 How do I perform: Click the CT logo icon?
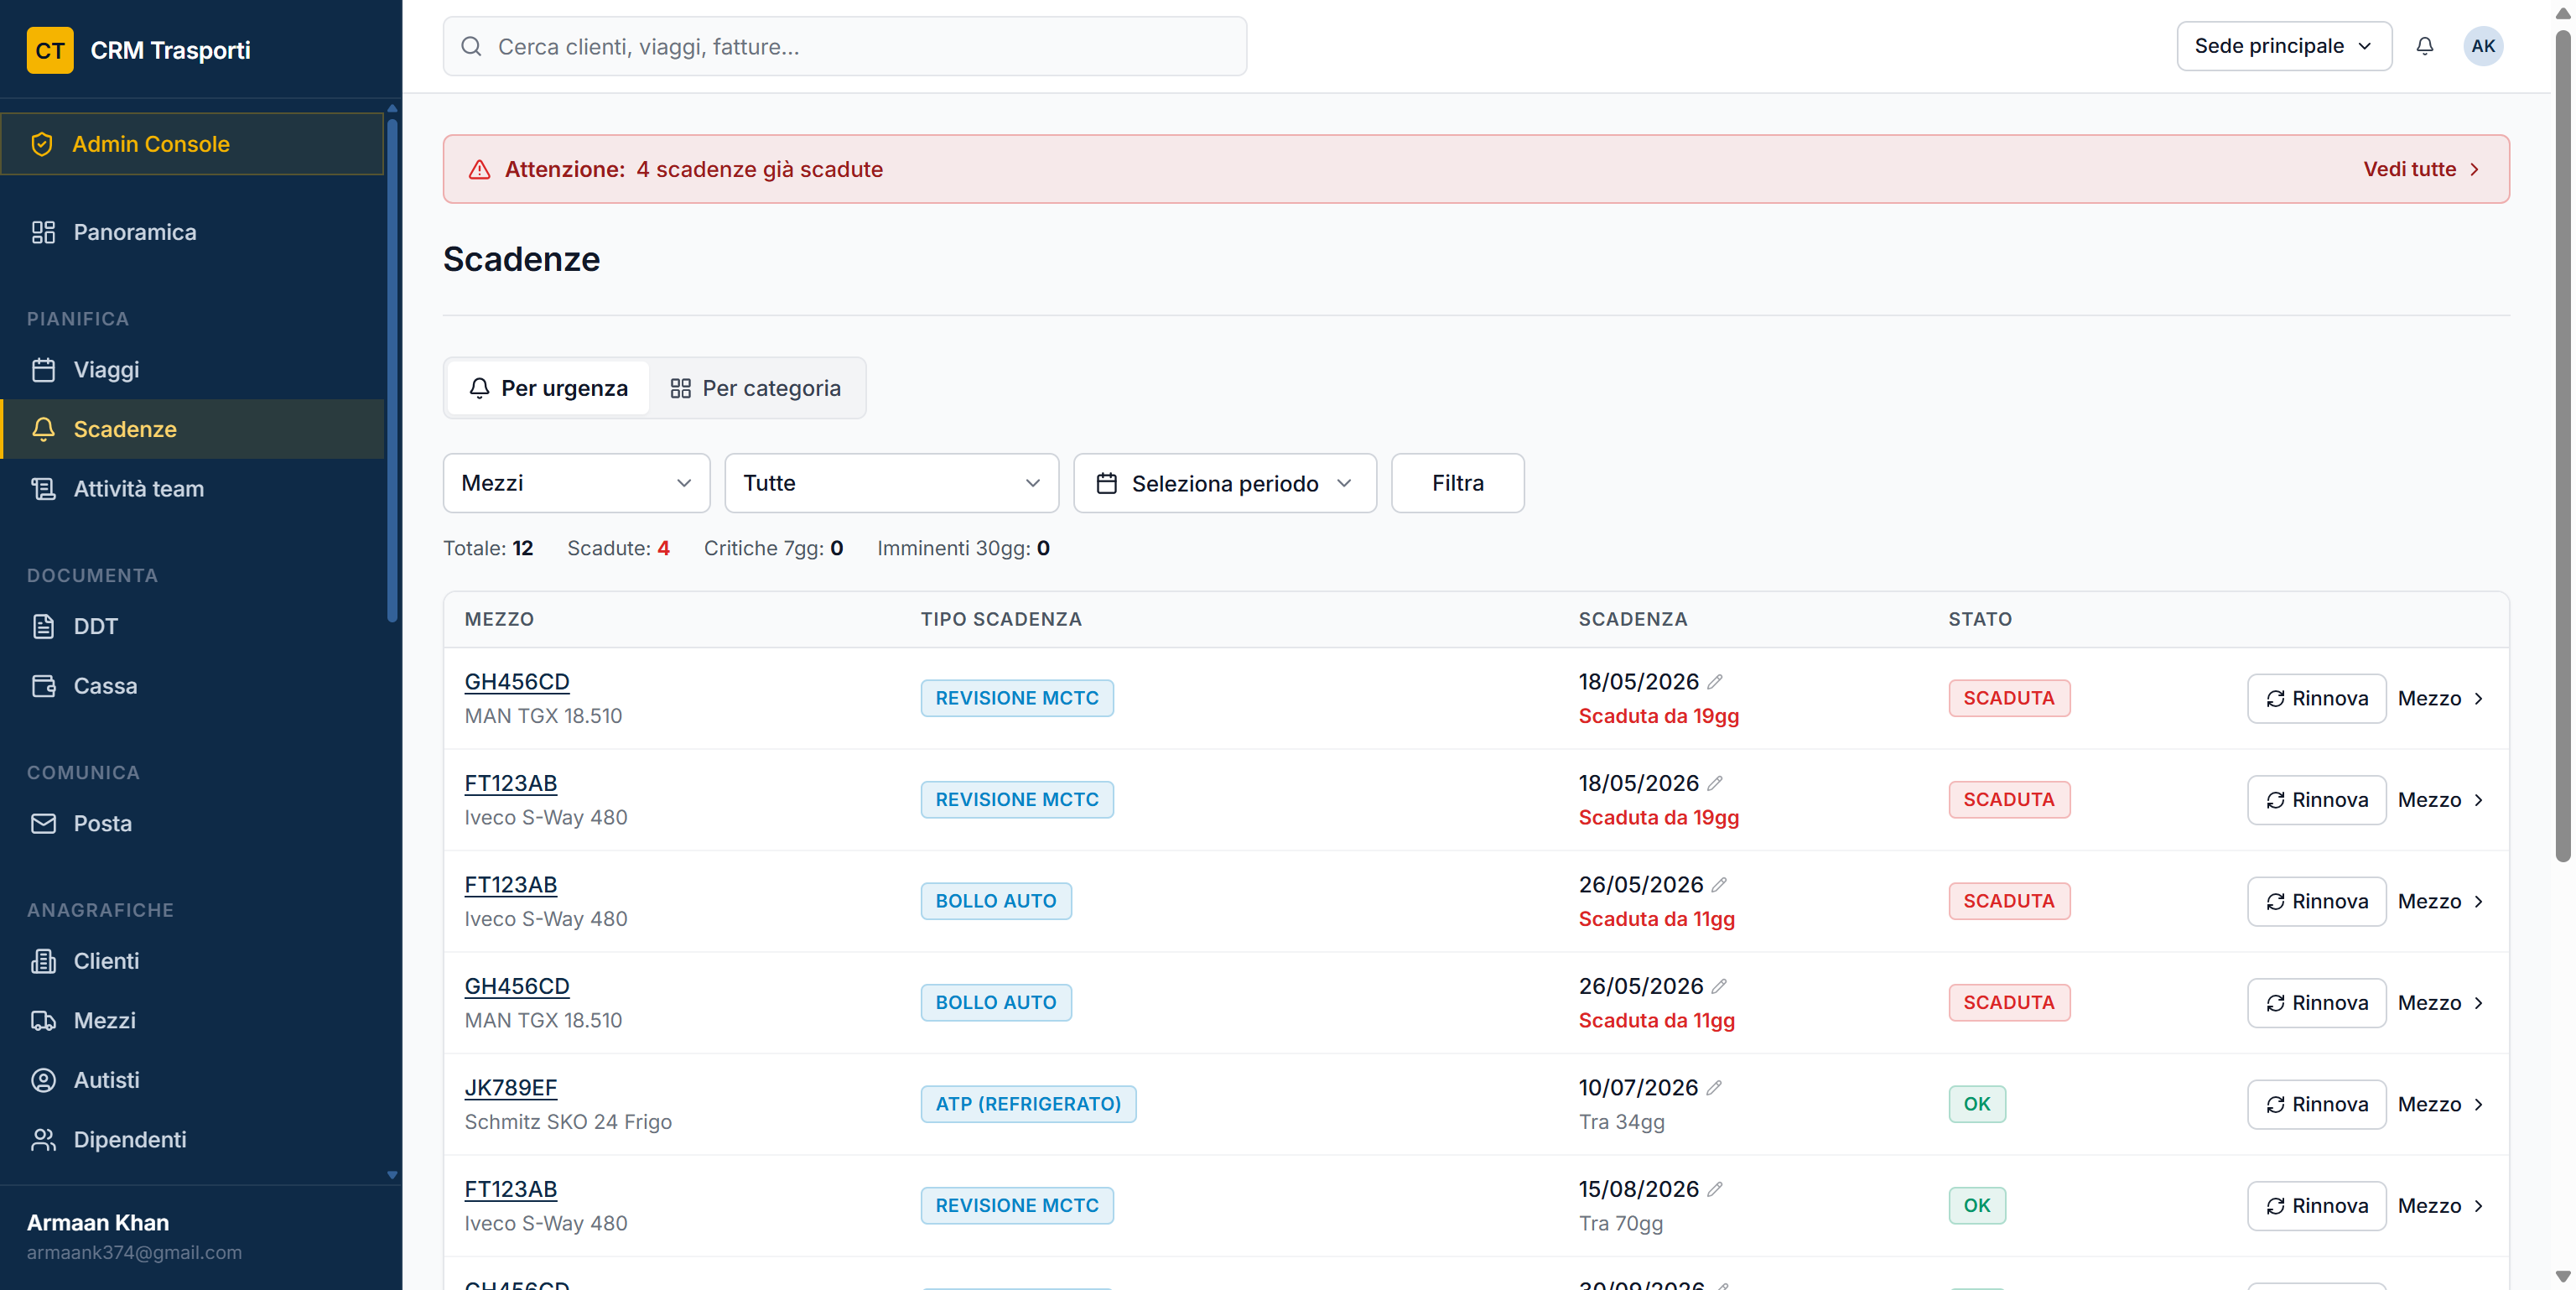50,50
